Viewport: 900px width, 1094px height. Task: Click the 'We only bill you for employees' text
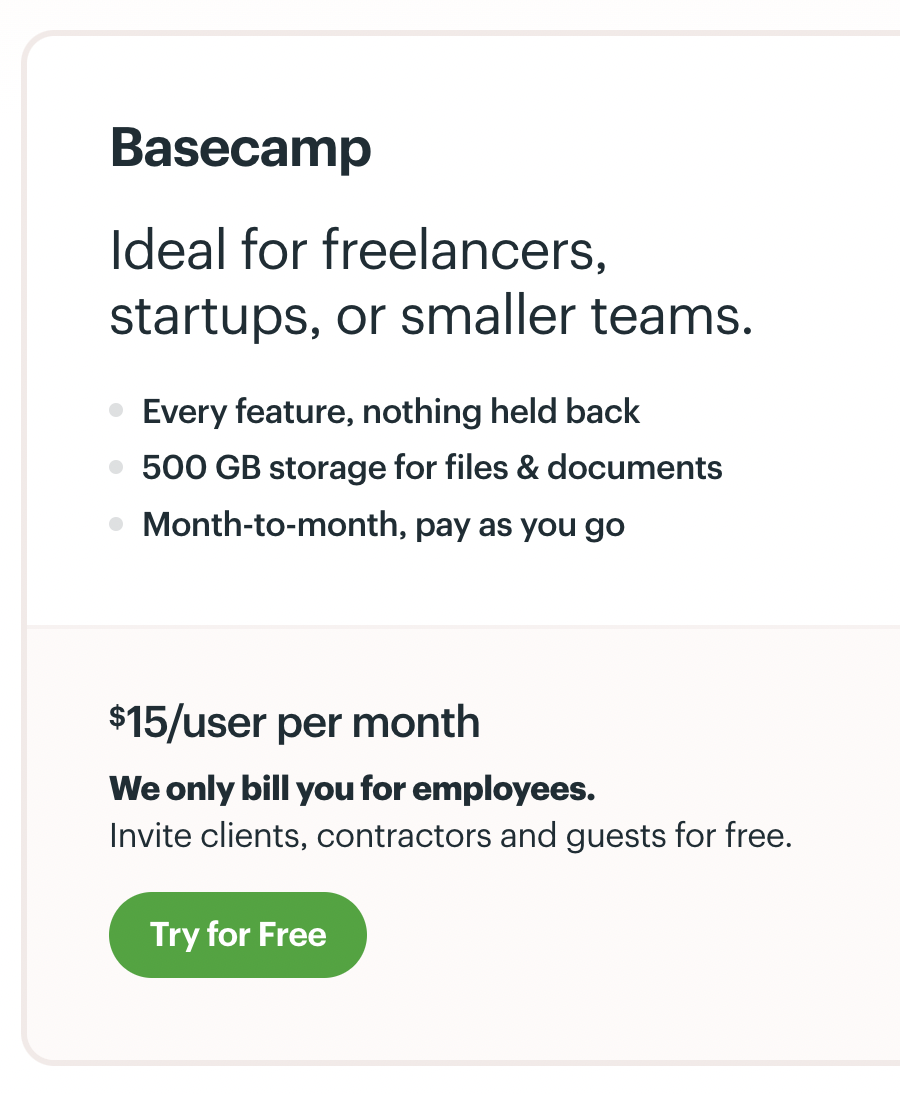click(351, 789)
